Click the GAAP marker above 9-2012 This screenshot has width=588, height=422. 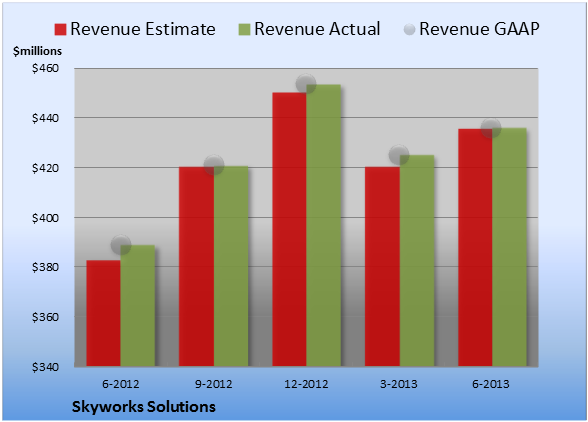[214, 165]
